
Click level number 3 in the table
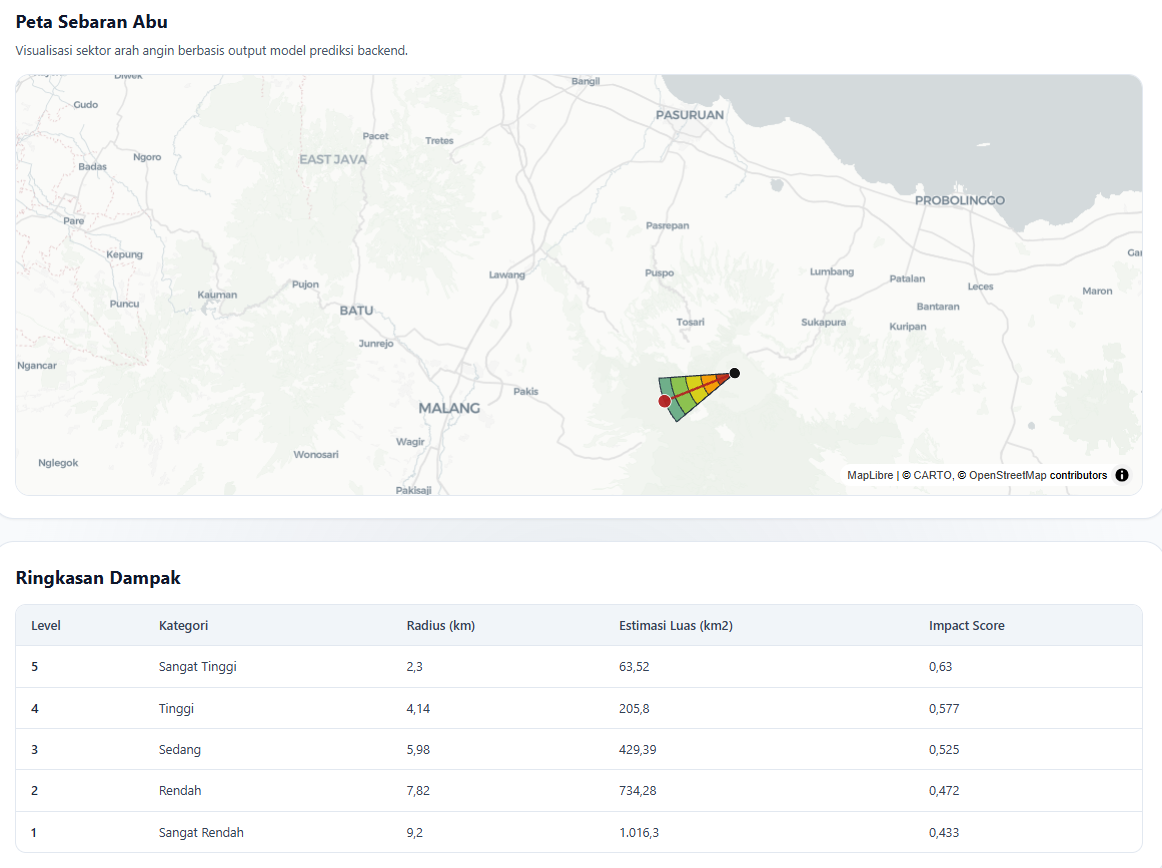[x=34, y=749]
